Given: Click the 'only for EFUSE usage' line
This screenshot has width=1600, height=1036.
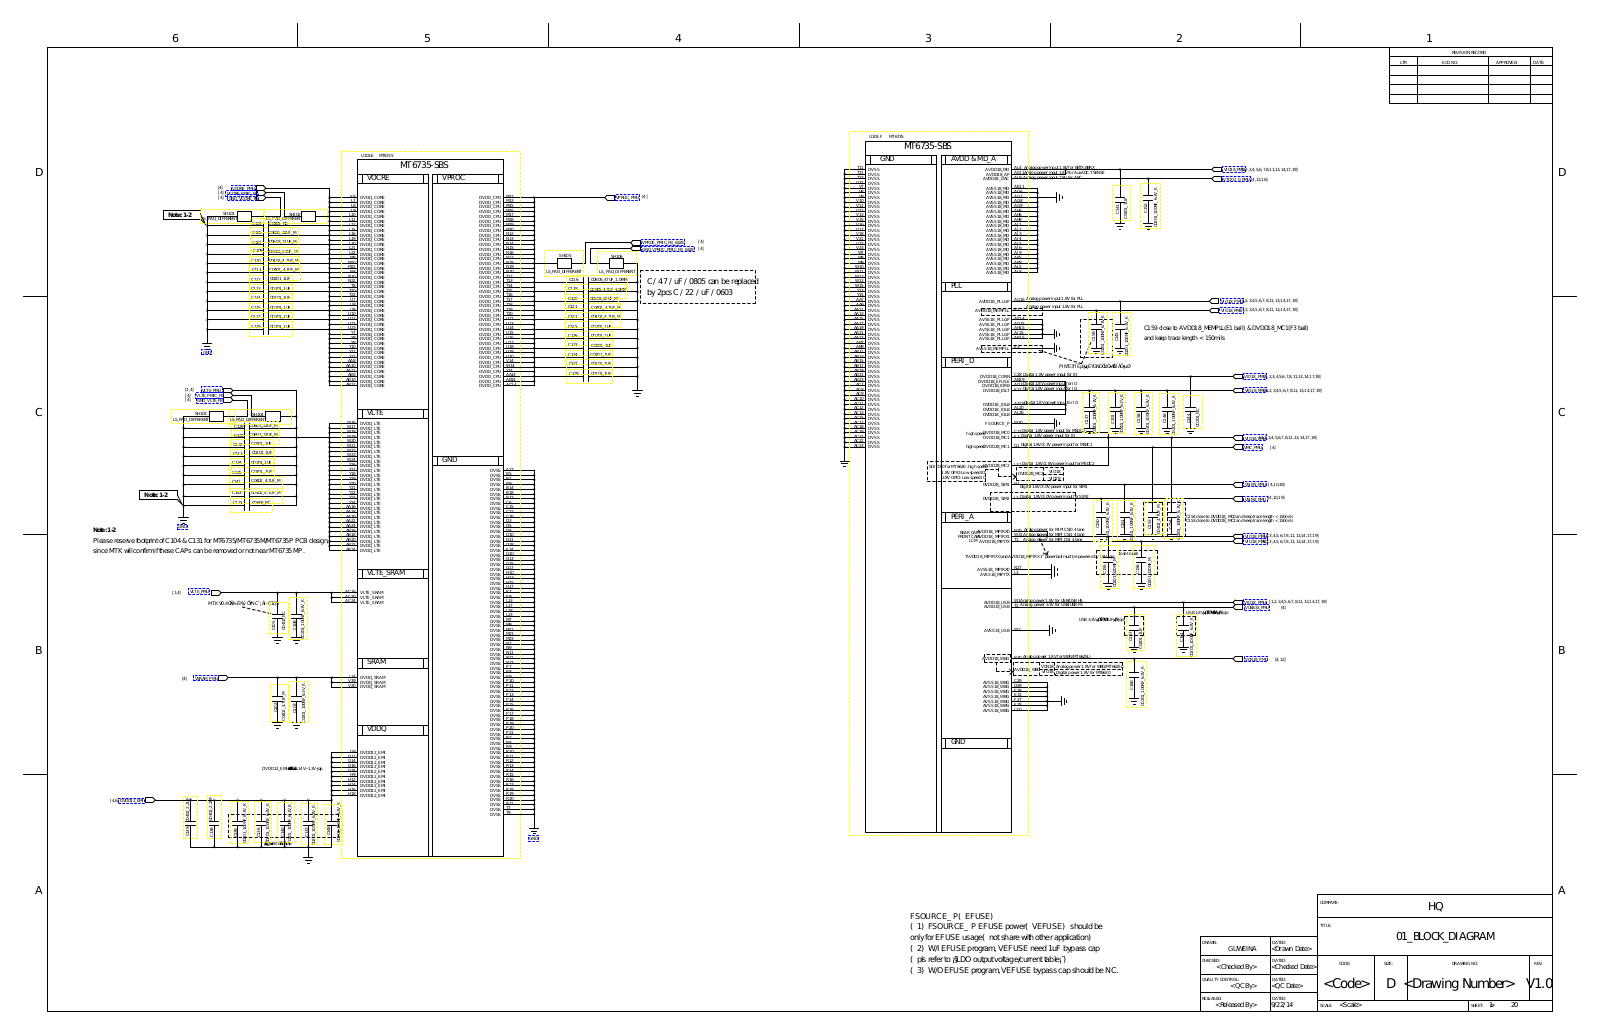Looking at the screenshot, I should tap(1000, 938).
